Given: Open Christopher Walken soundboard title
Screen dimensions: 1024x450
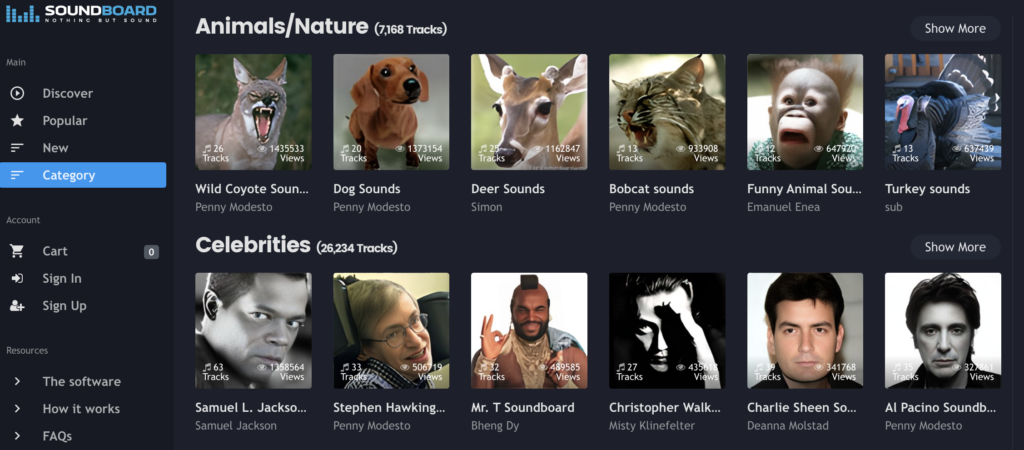Looking at the screenshot, I should click(665, 408).
